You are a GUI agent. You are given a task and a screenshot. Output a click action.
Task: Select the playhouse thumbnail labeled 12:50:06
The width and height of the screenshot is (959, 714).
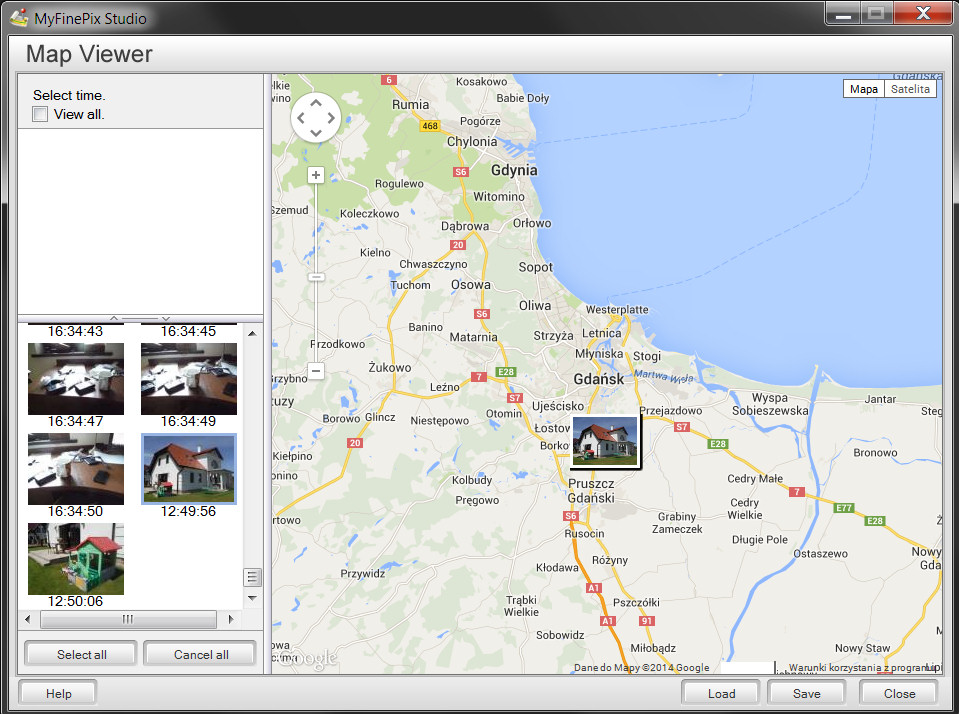coord(76,559)
